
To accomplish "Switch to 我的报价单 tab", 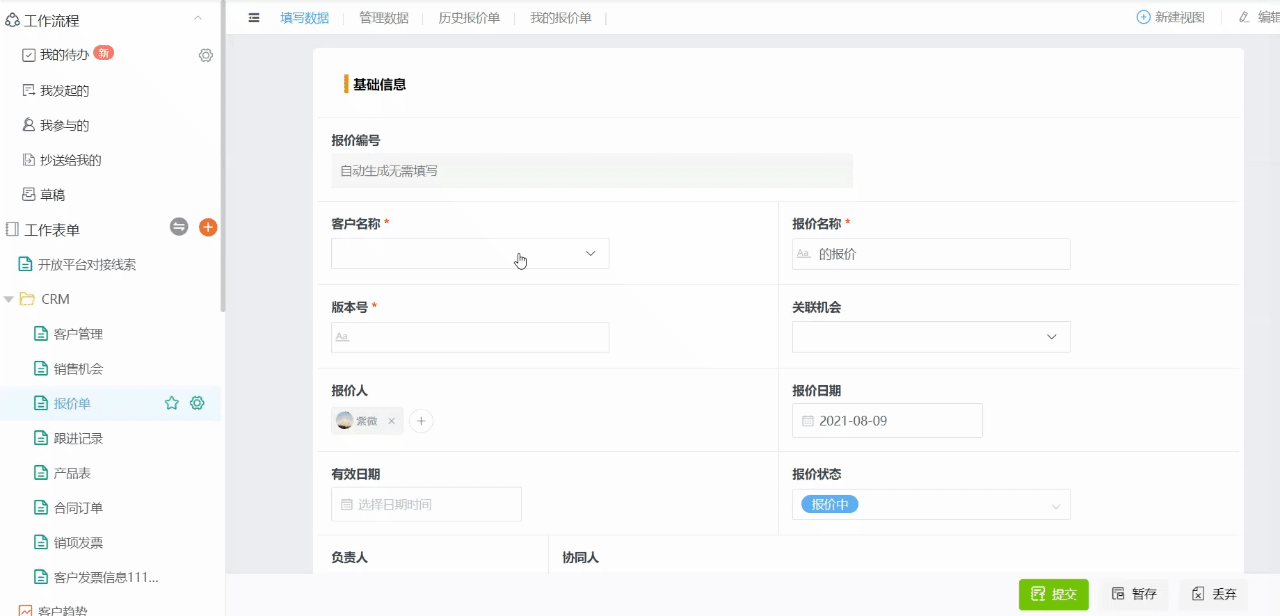I will click(x=561, y=17).
